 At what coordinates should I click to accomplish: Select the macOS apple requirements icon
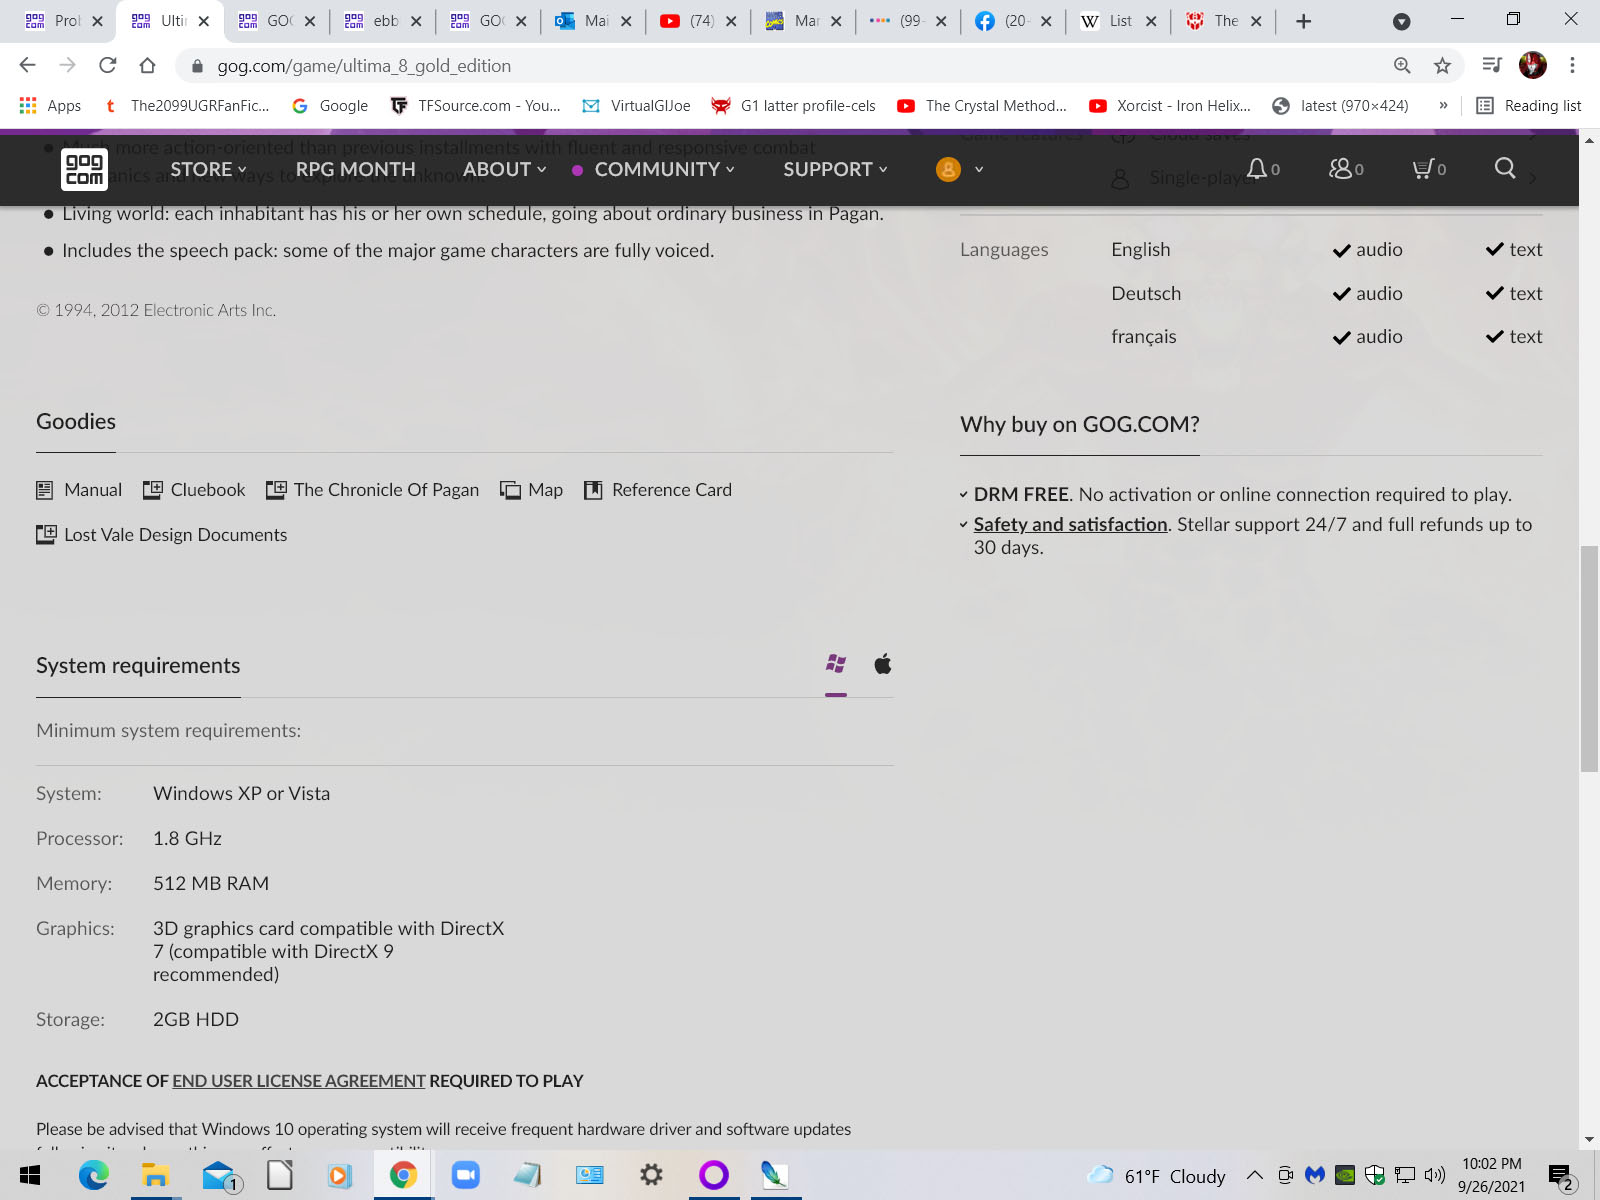coord(882,663)
